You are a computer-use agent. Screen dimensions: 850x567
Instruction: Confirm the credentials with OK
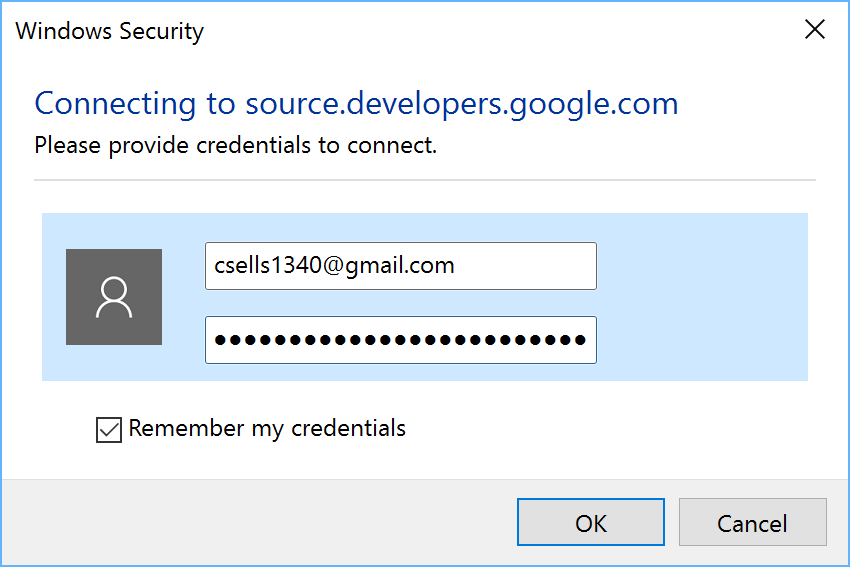(x=591, y=522)
